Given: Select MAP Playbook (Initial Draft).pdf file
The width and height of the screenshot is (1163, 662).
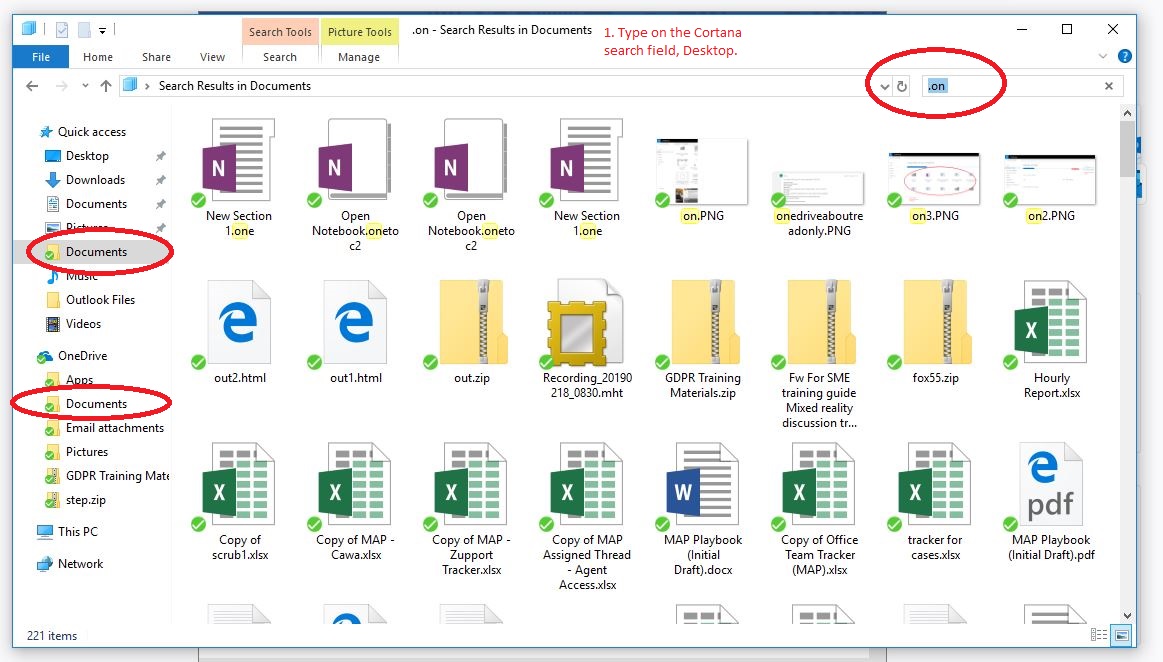Looking at the screenshot, I should [x=1051, y=501].
